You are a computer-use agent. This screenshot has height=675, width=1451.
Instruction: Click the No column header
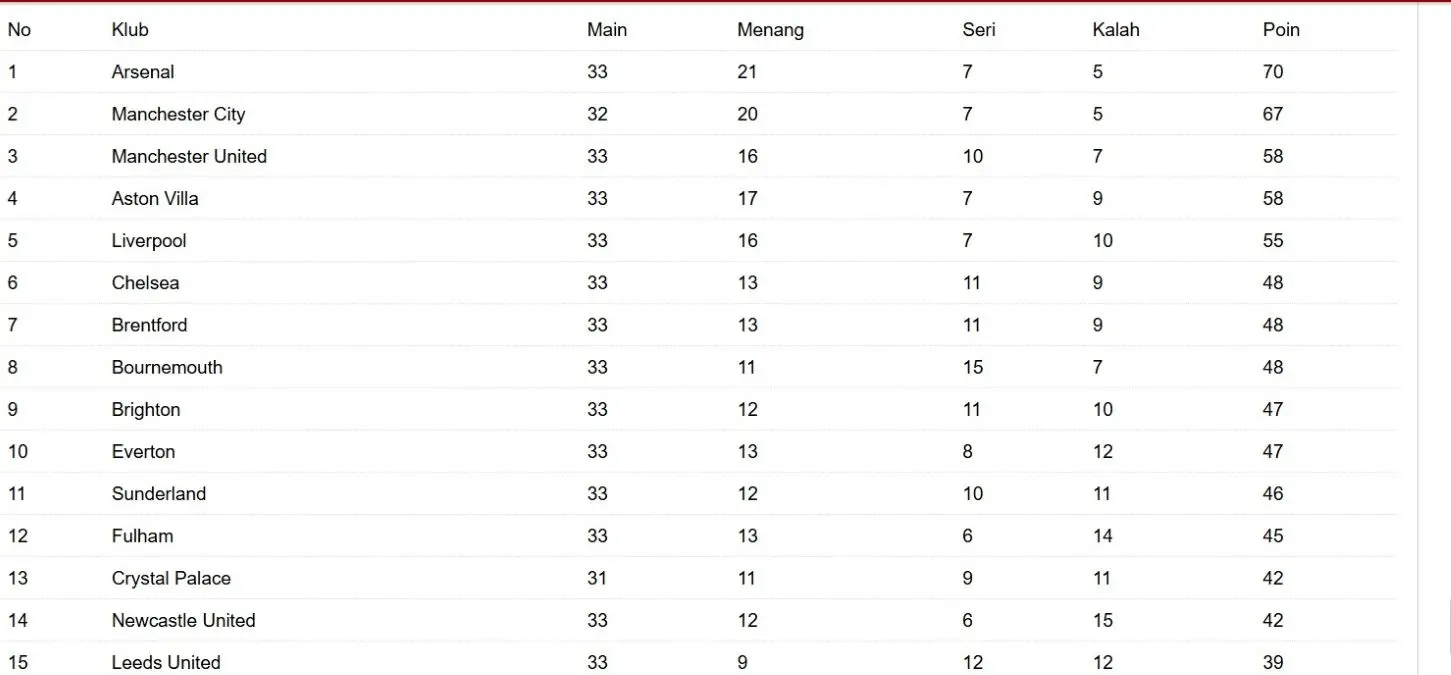coord(19,30)
